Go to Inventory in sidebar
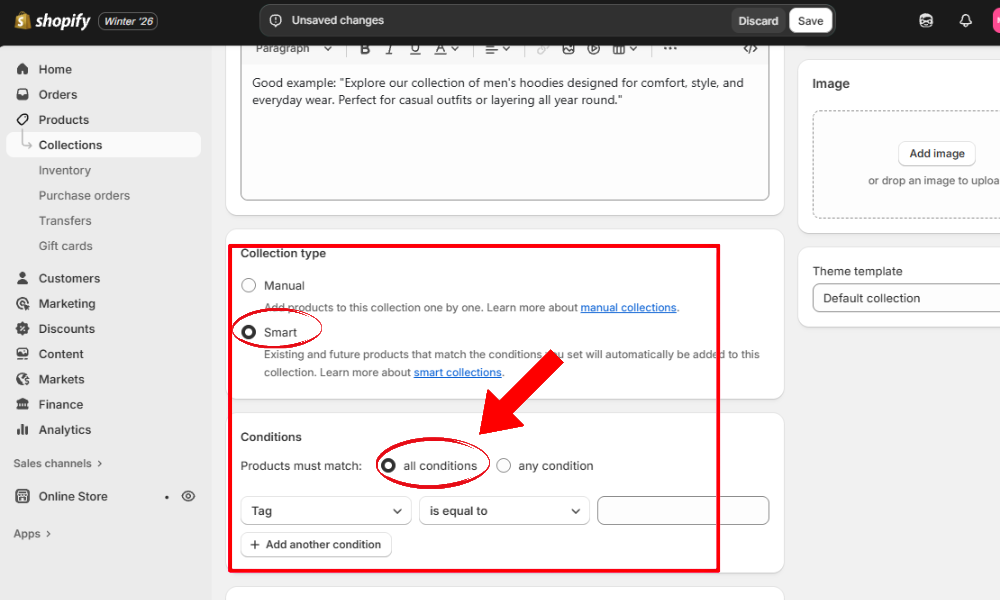The image size is (1000, 600). coord(65,170)
